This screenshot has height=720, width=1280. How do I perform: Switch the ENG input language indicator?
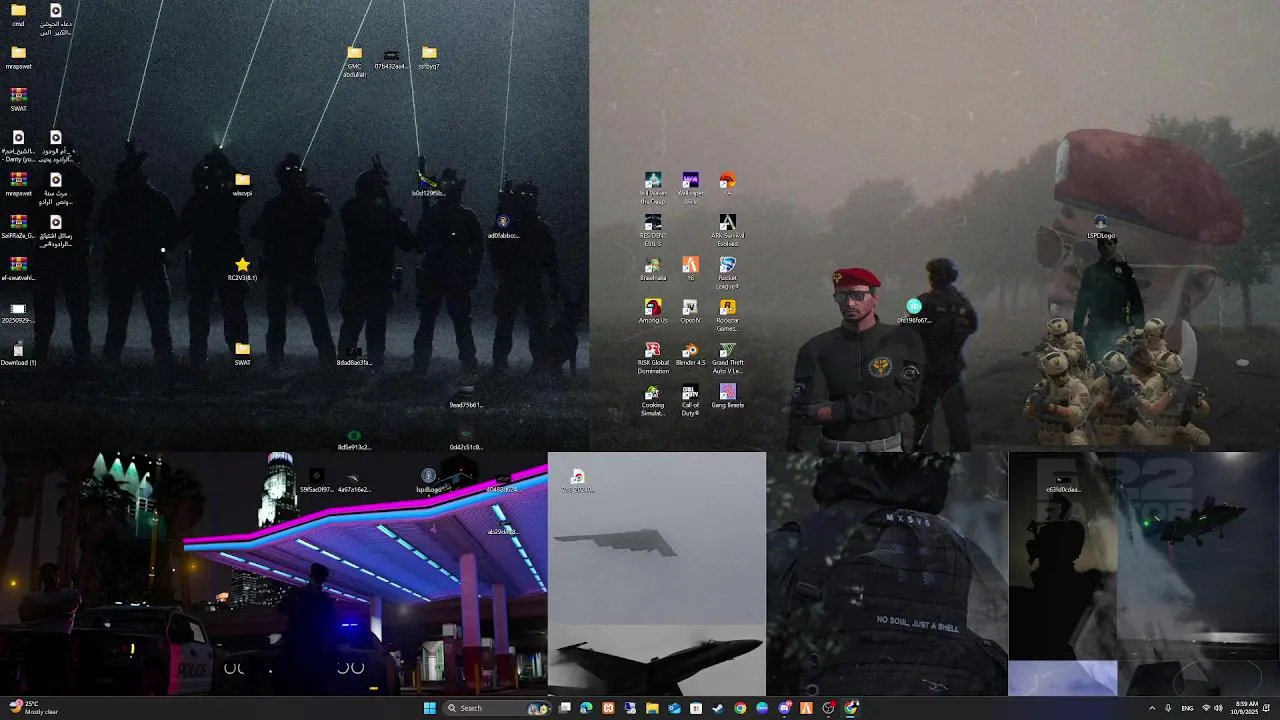pos(1187,708)
